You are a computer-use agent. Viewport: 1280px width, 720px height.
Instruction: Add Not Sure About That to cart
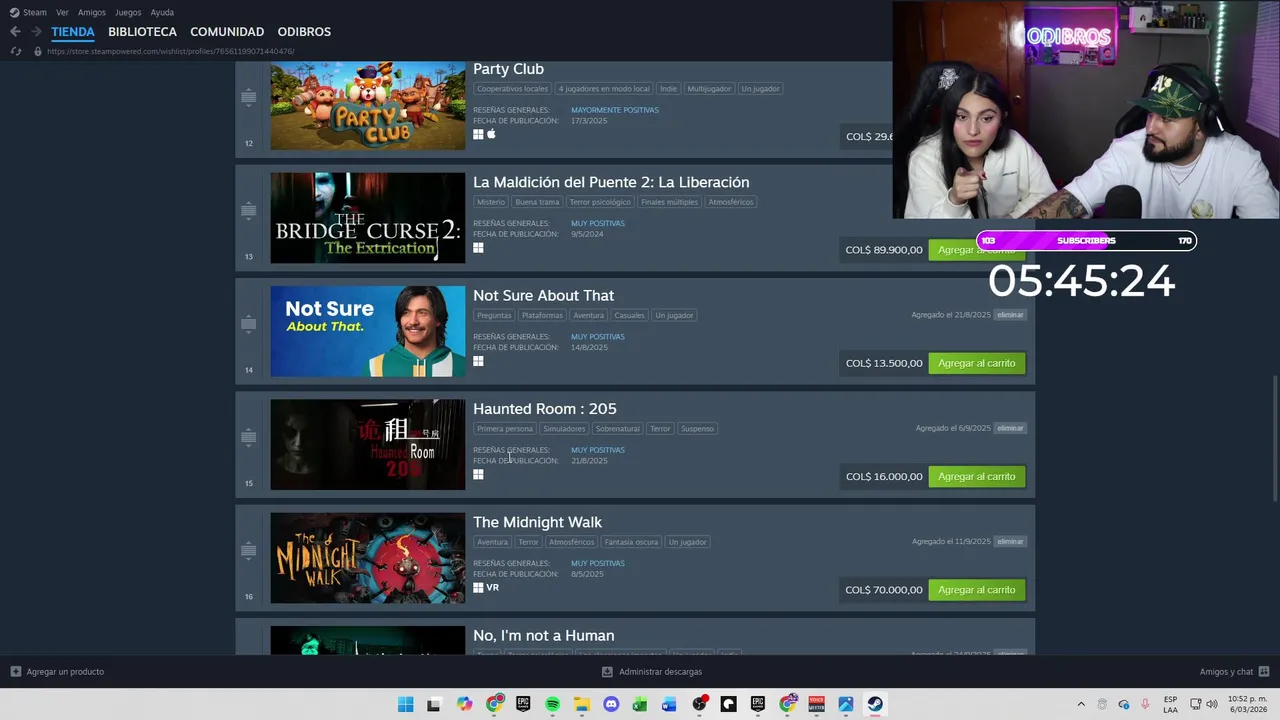[x=976, y=363]
